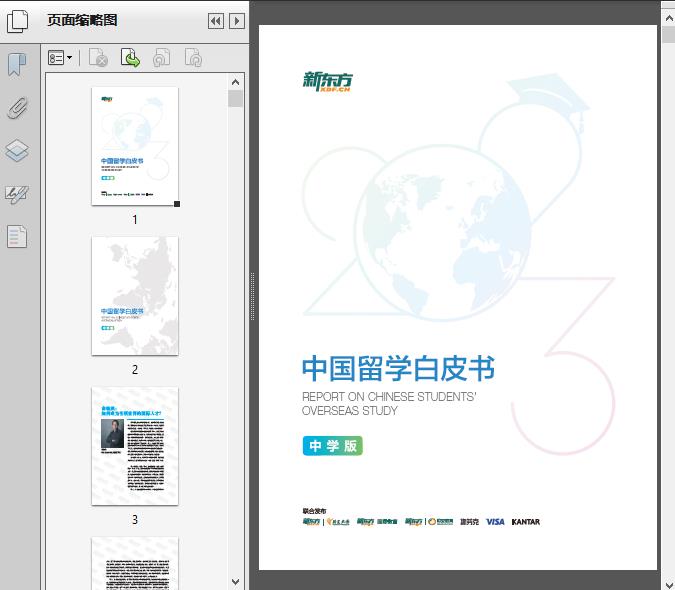Click thumbnail page number label 2

pyautogui.click(x=135, y=370)
